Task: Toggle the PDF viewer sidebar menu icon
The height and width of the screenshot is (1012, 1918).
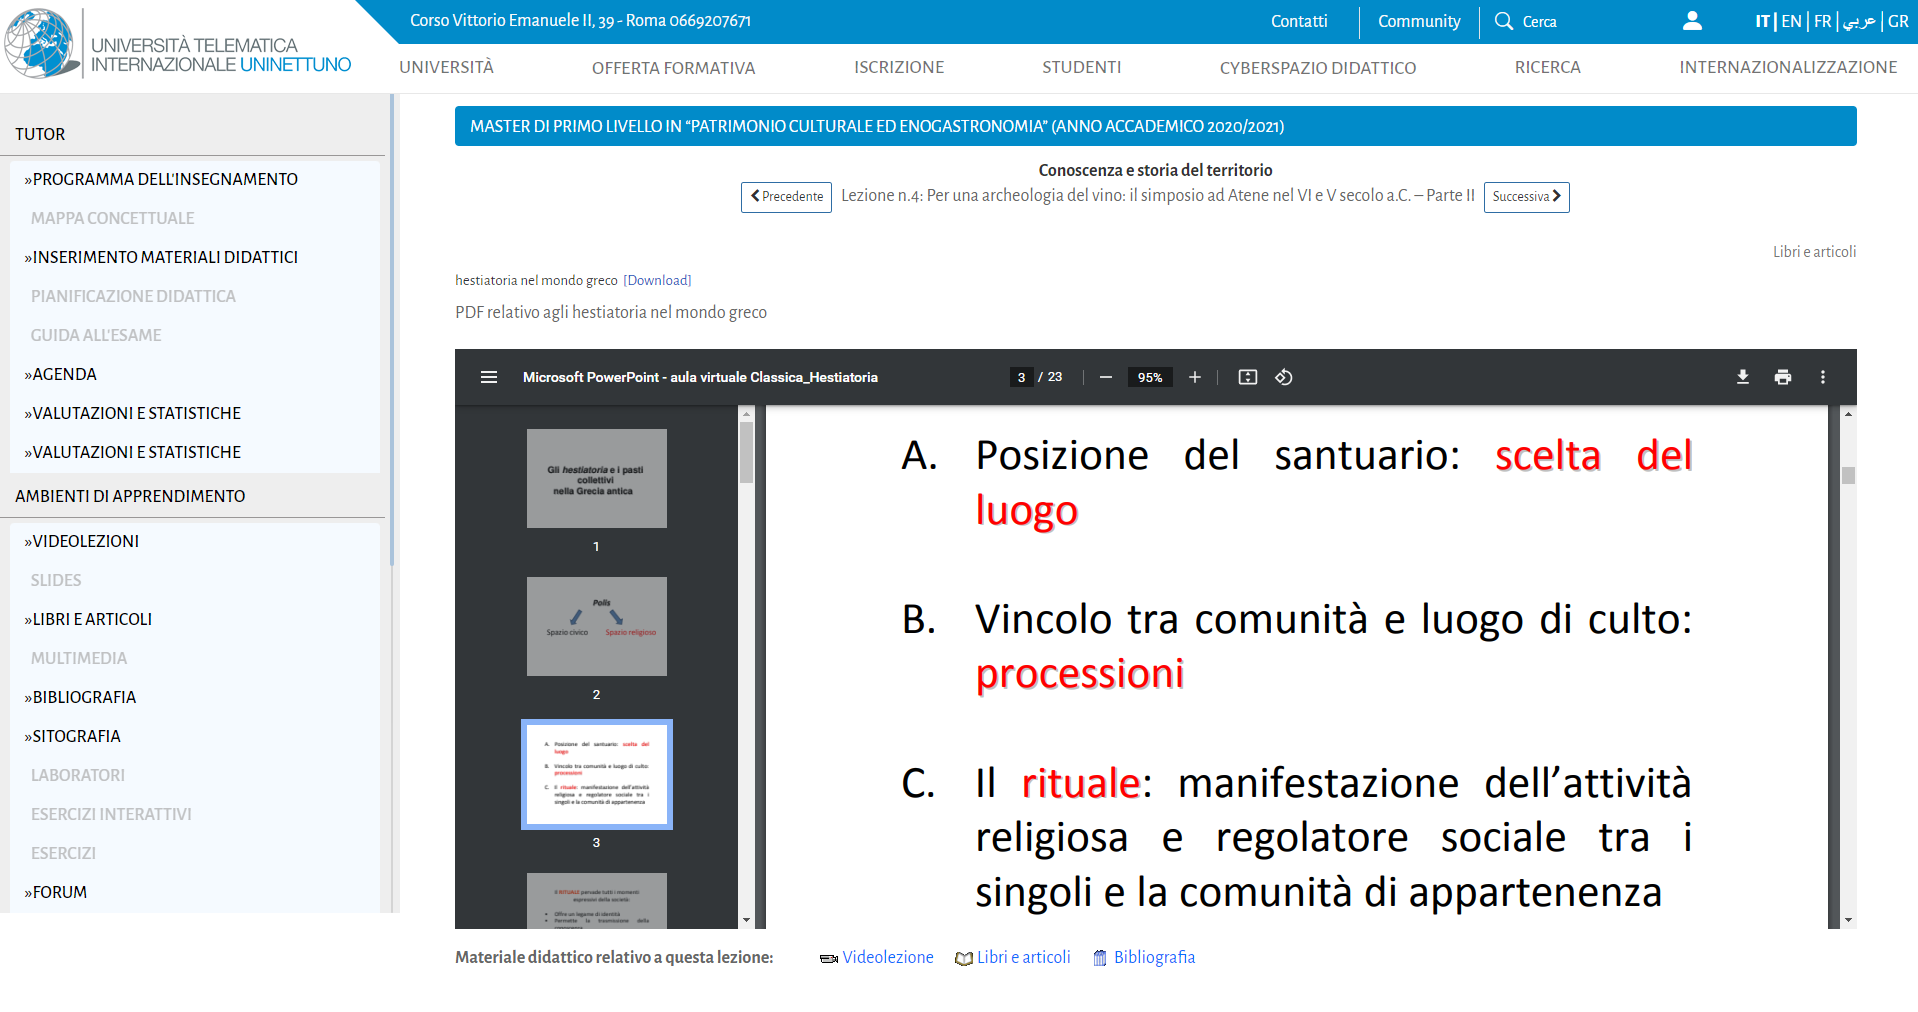Action: click(488, 377)
